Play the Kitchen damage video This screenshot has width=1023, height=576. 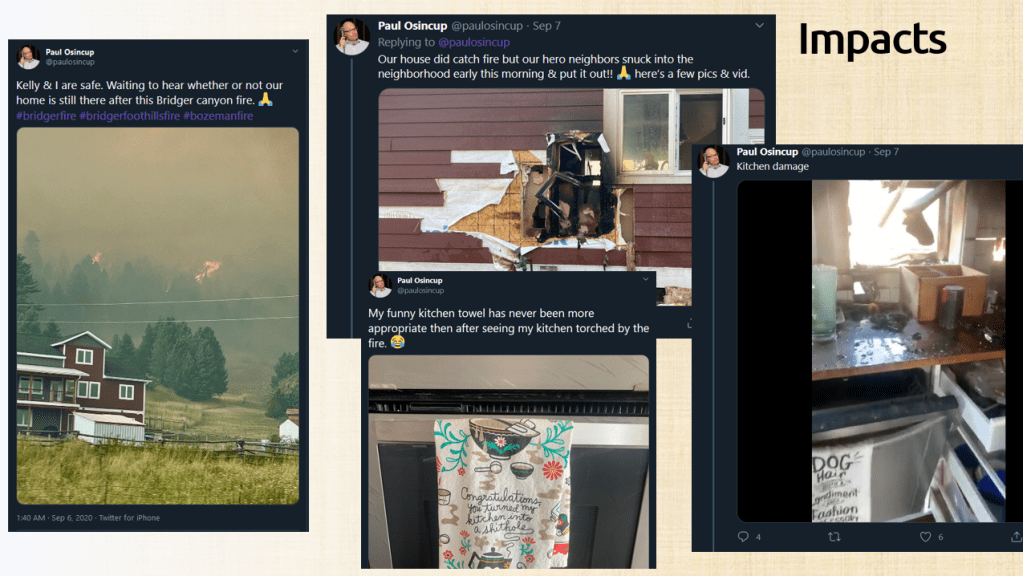pos(880,351)
